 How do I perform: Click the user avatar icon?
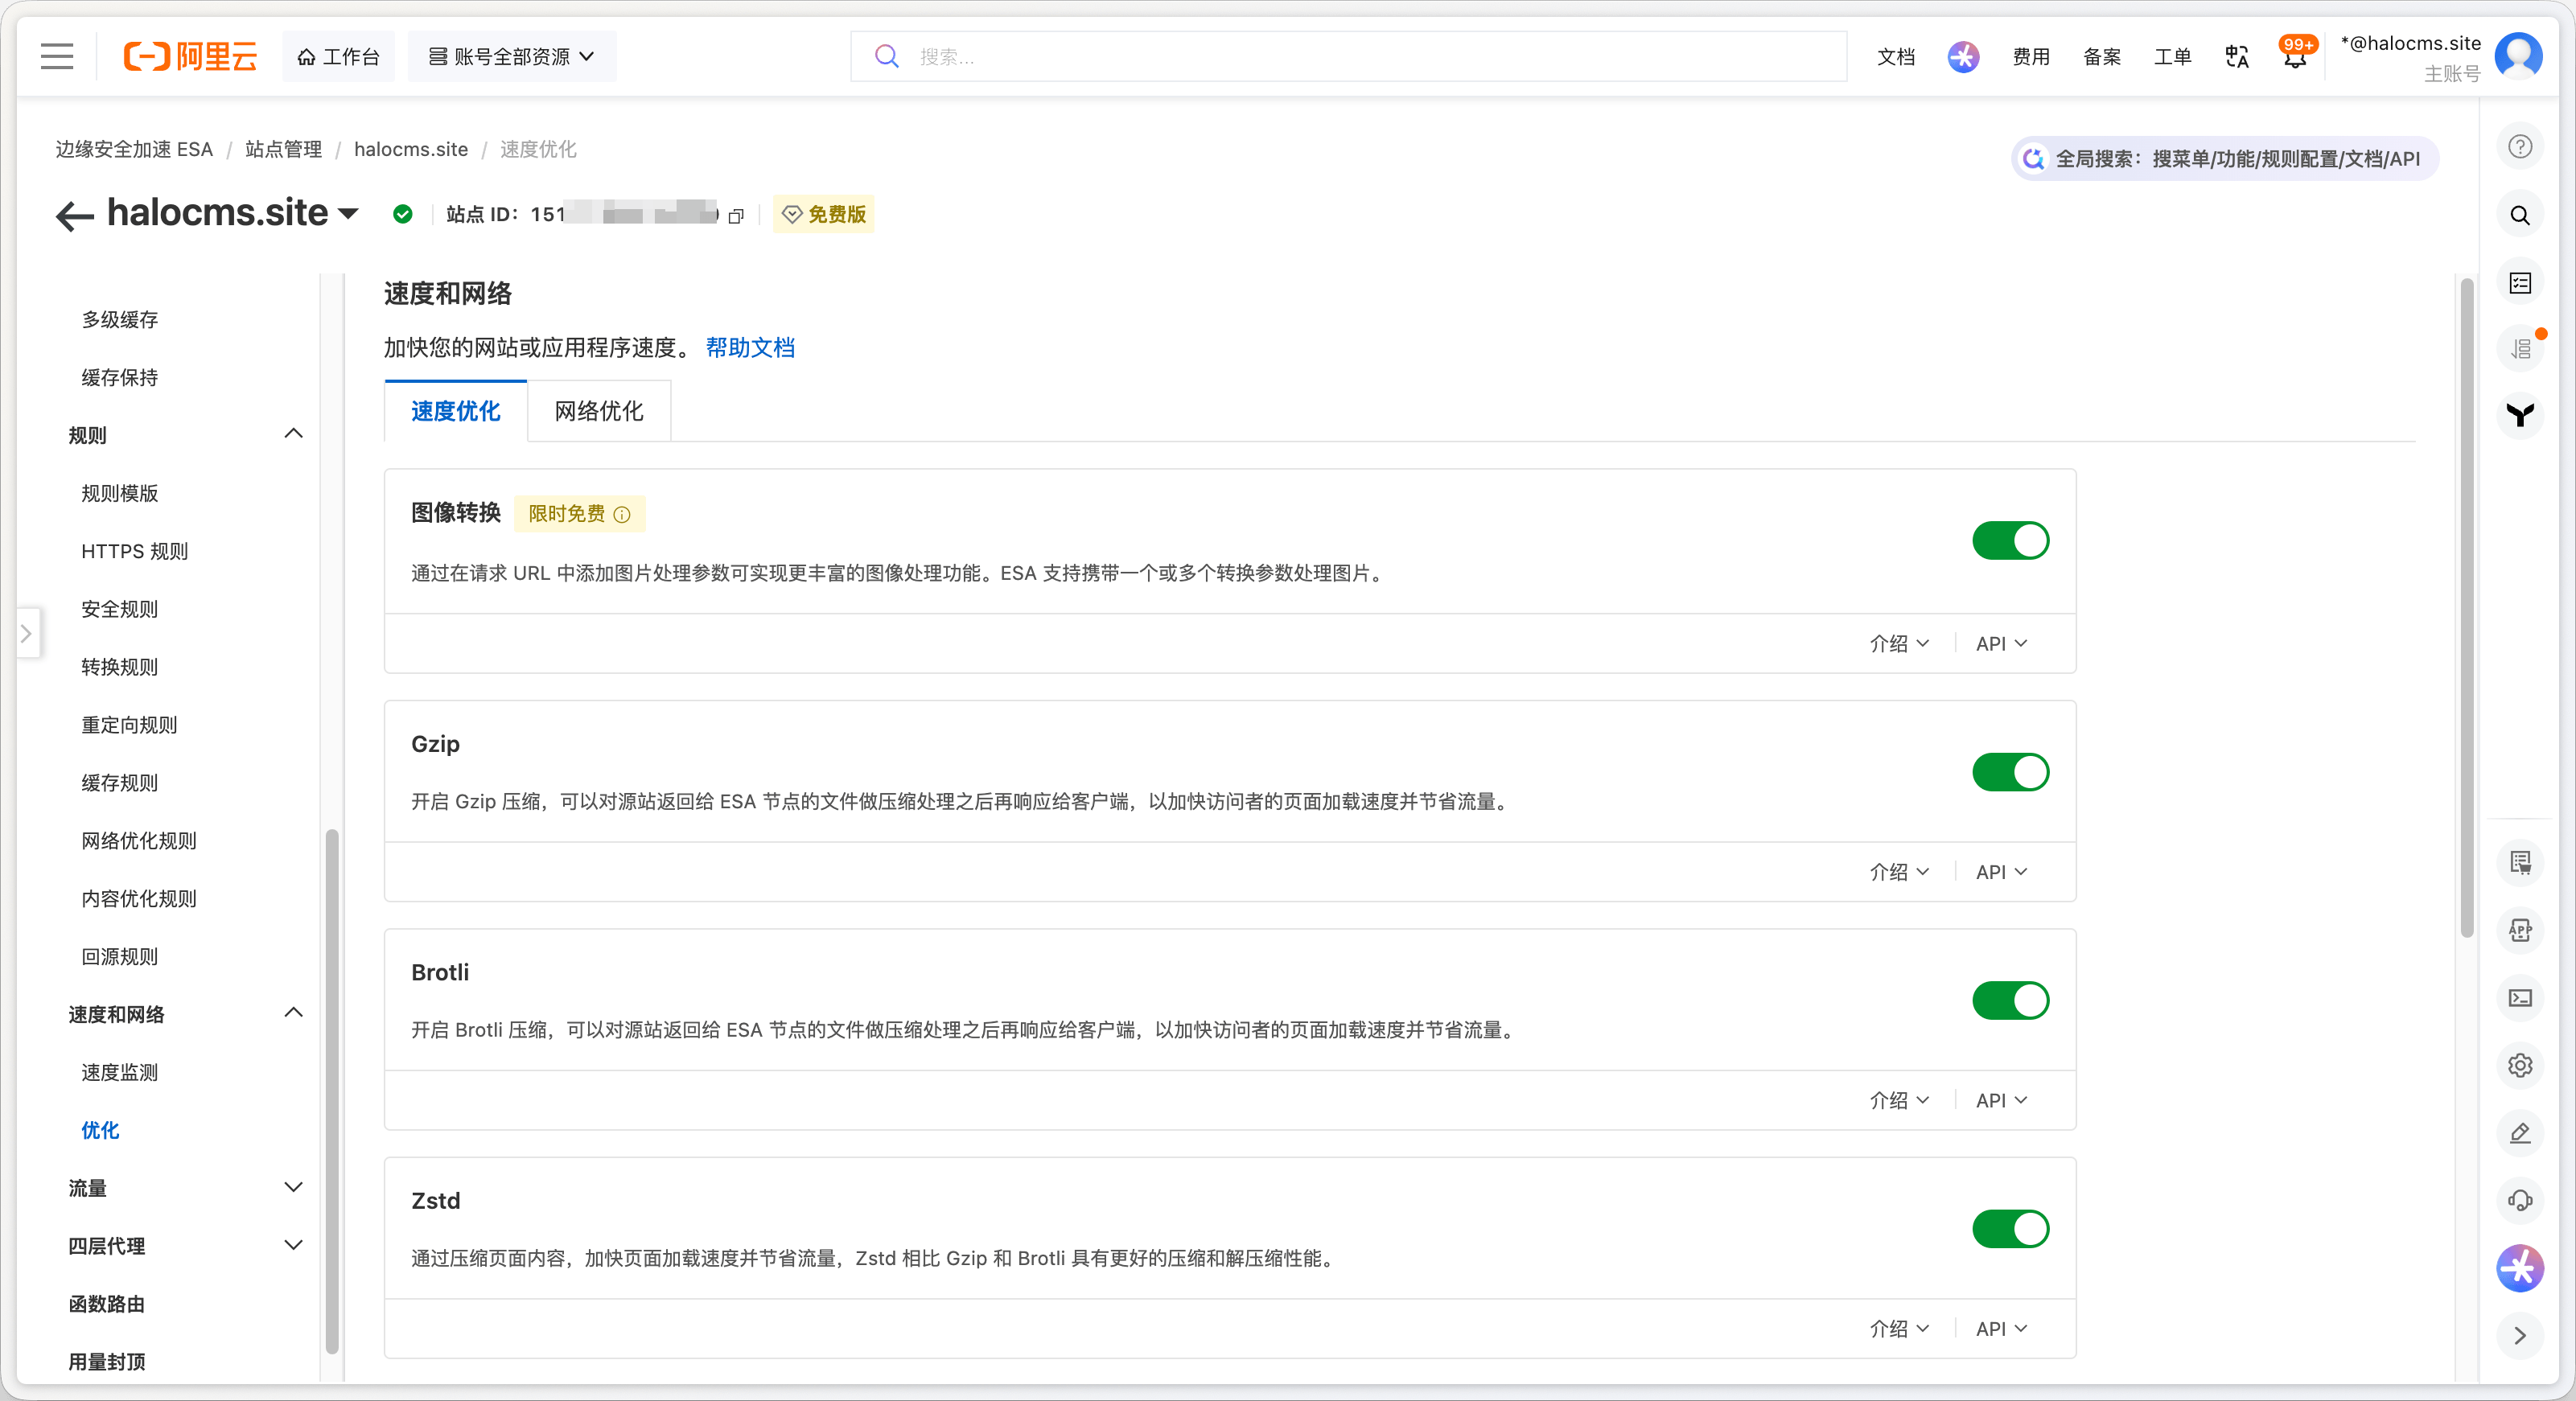(x=2518, y=56)
